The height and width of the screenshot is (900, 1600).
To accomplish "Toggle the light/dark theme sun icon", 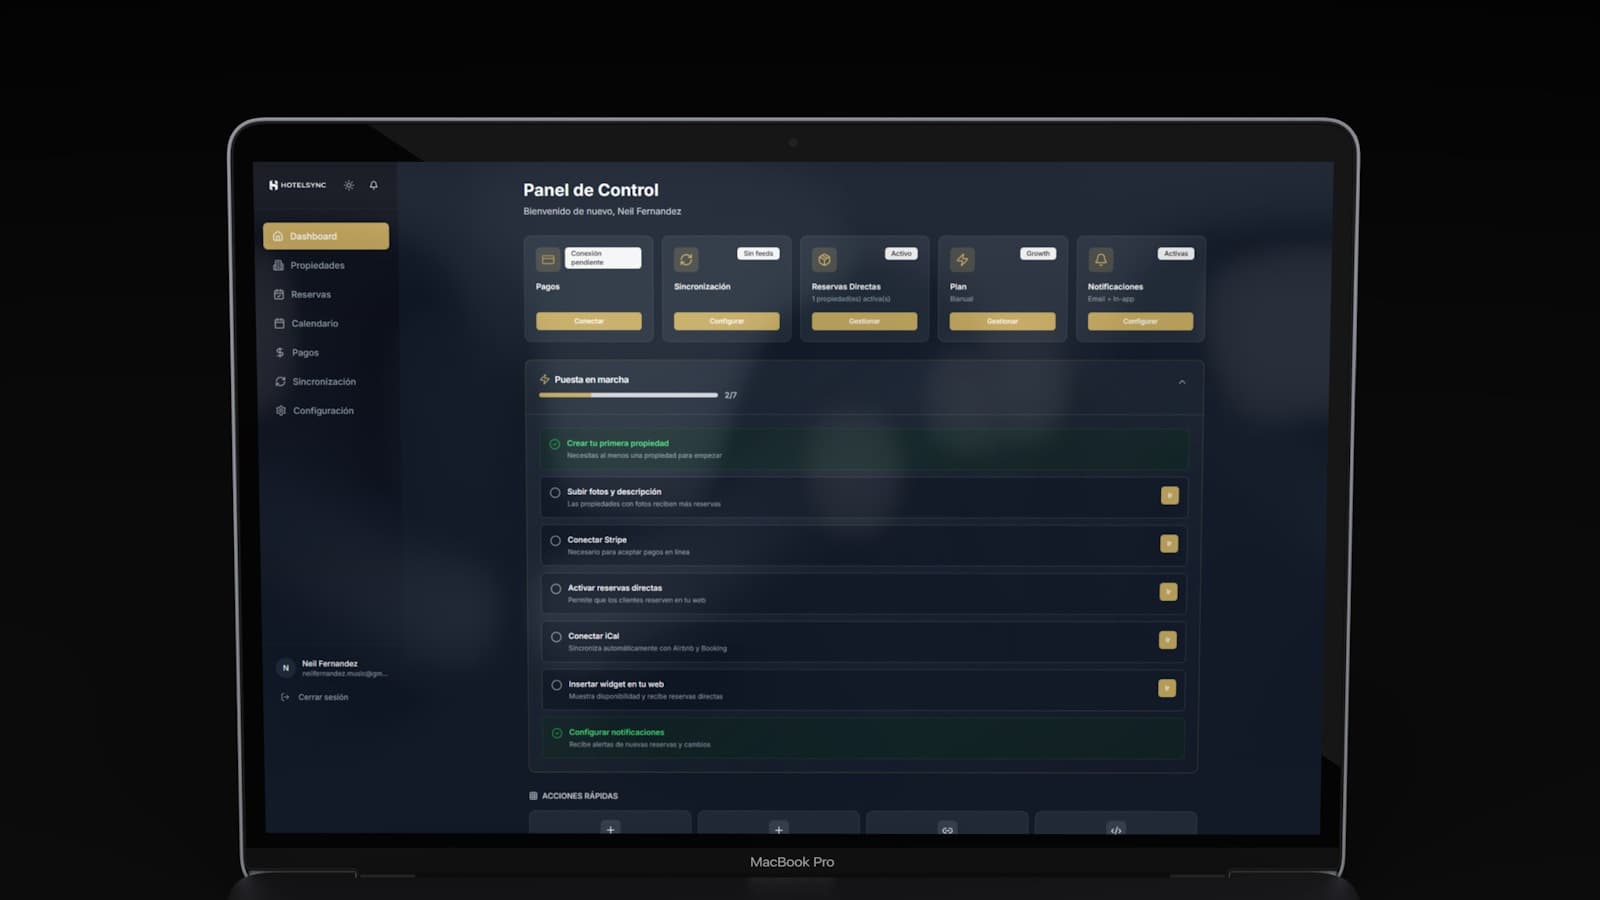I will click(349, 185).
